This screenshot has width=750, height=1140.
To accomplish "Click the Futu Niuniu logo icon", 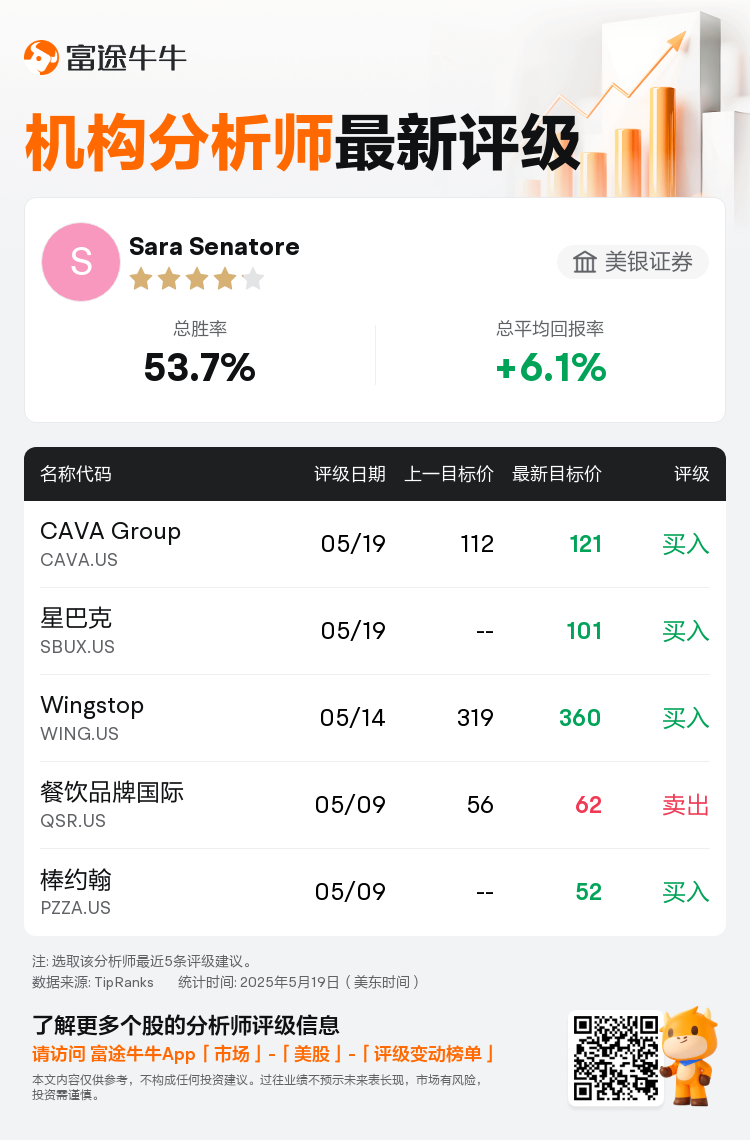I will tap(41, 57).
